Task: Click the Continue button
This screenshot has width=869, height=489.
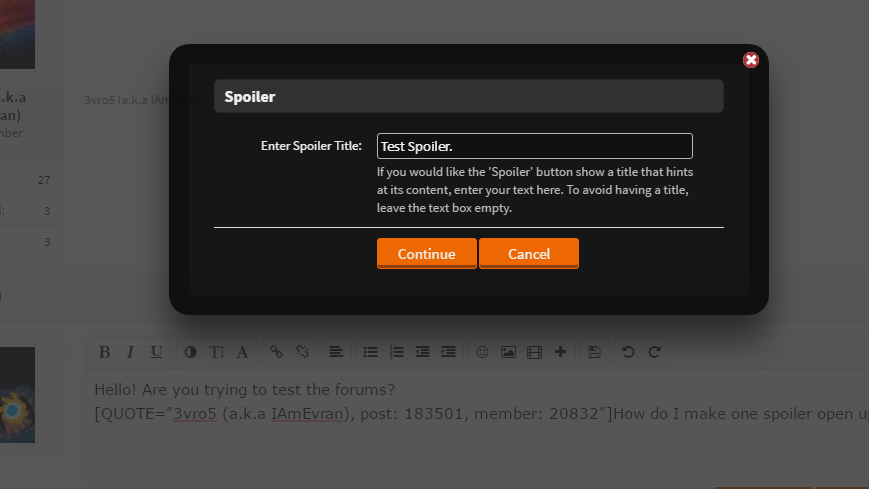Action: tap(427, 253)
